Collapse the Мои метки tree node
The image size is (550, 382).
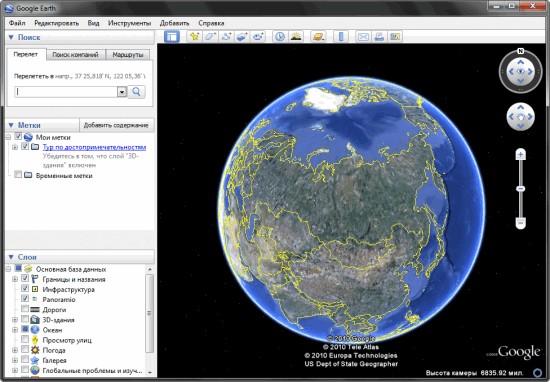pyautogui.click(x=8, y=137)
